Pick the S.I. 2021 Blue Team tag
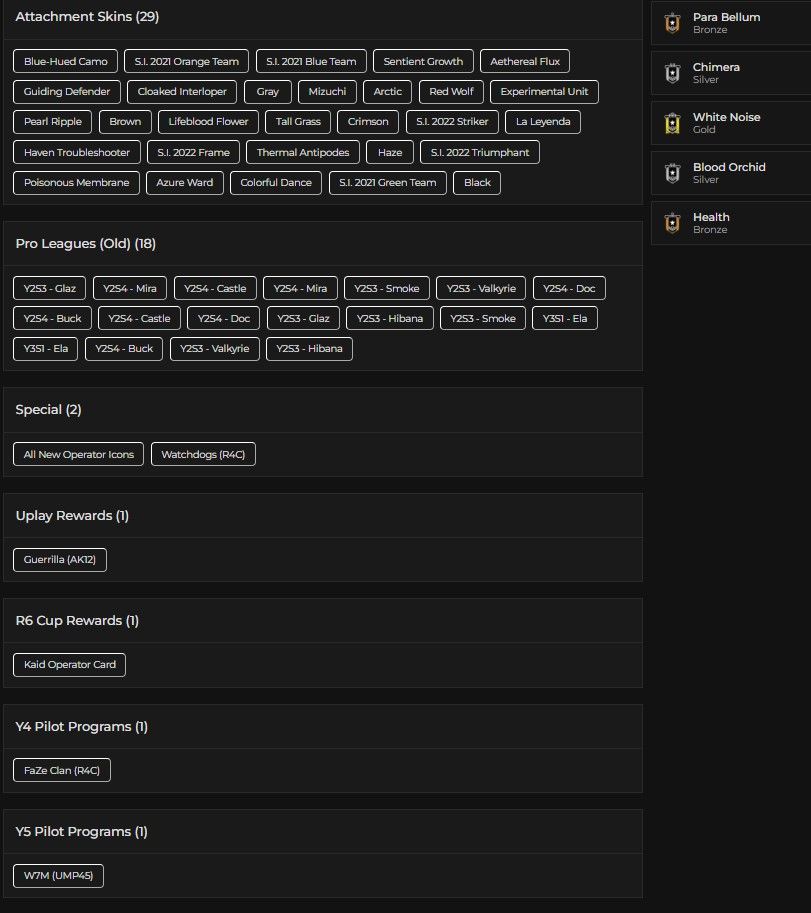811x913 pixels. coord(311,61)
